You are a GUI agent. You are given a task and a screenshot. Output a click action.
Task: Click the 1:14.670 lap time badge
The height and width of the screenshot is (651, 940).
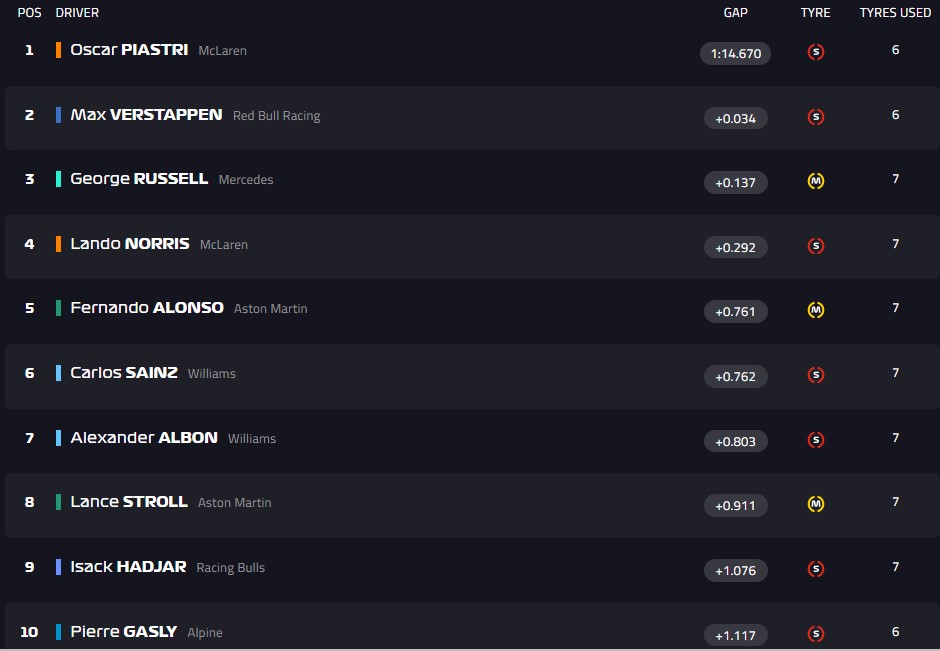click(735, 54)
